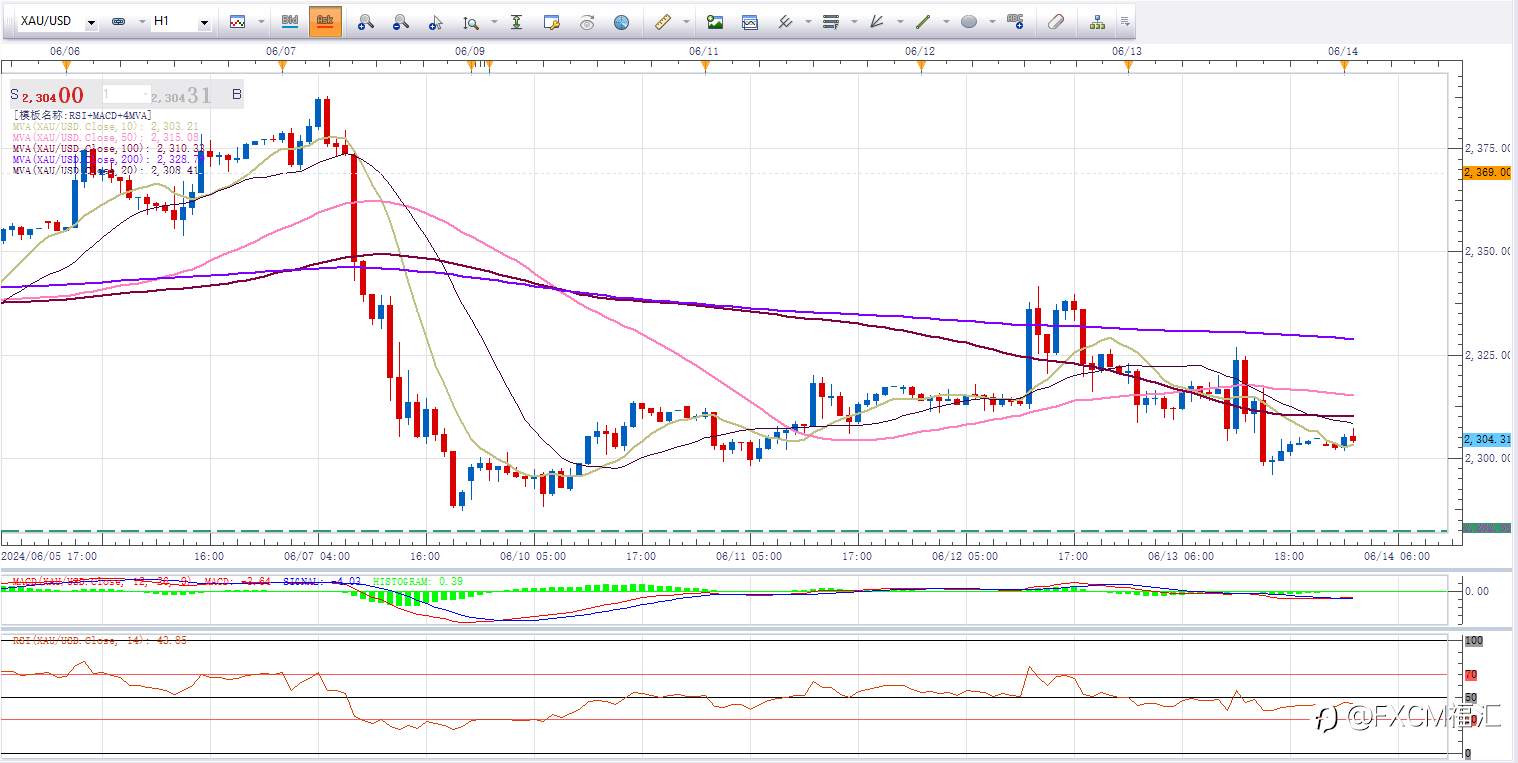Expand the trend line dropdown arrow
The height and width of the screenshot is (763, 1518).
point(947,21)
